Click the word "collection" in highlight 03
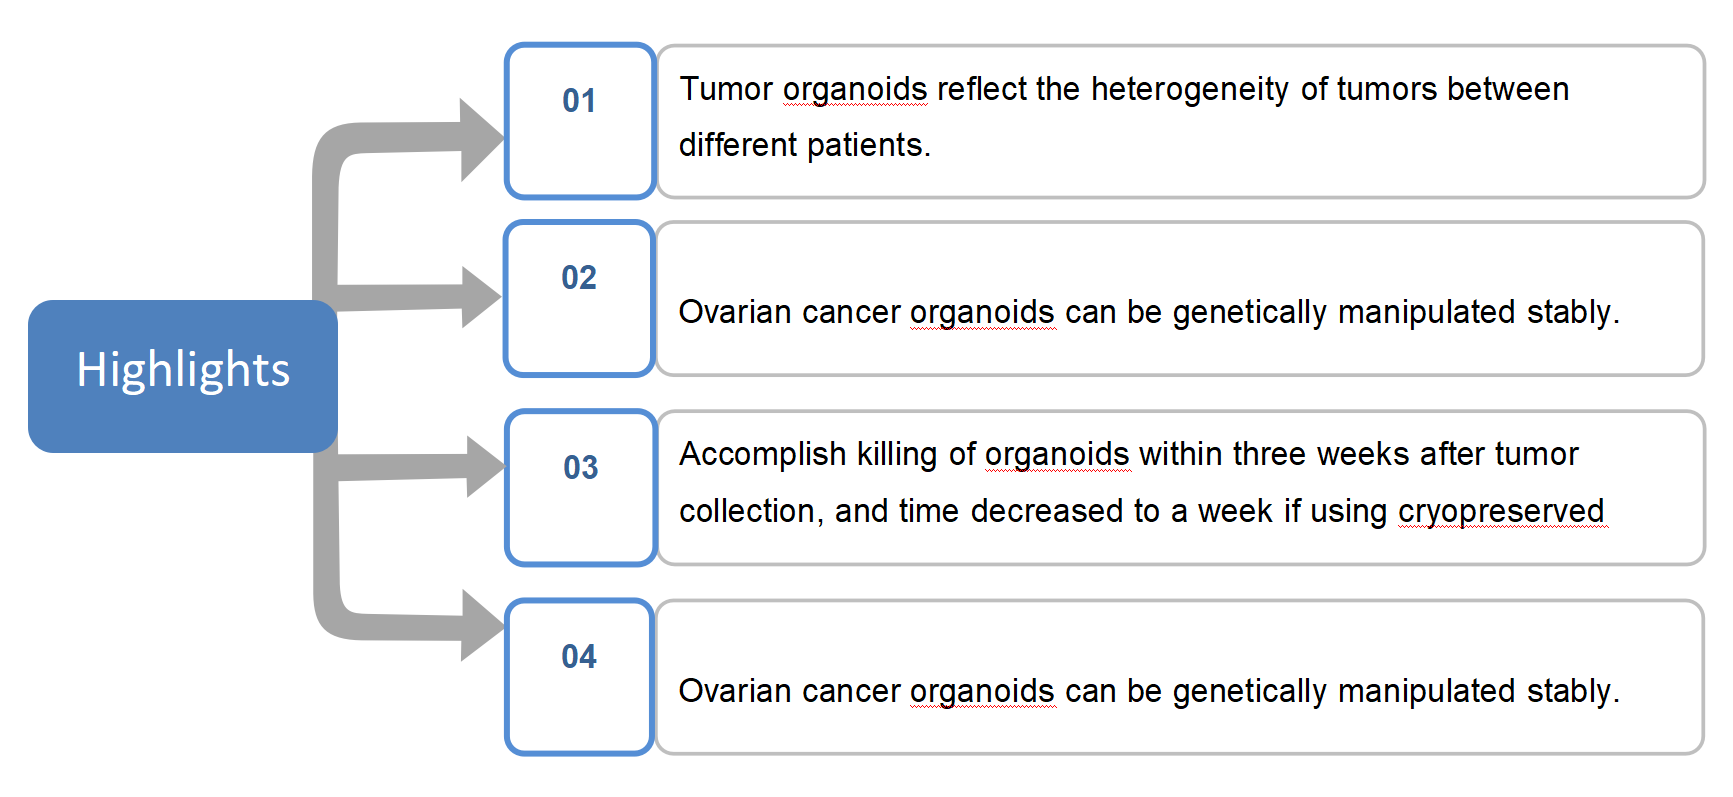 748,511
